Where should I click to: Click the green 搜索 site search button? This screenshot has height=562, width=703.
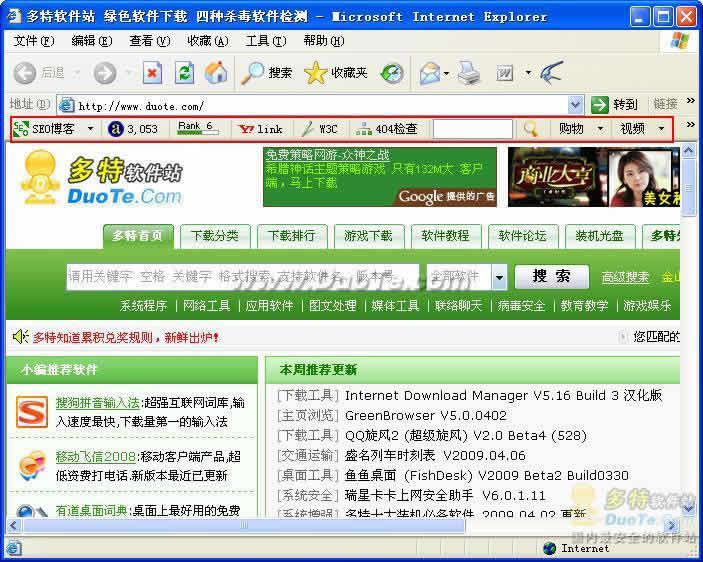(551, 277)
